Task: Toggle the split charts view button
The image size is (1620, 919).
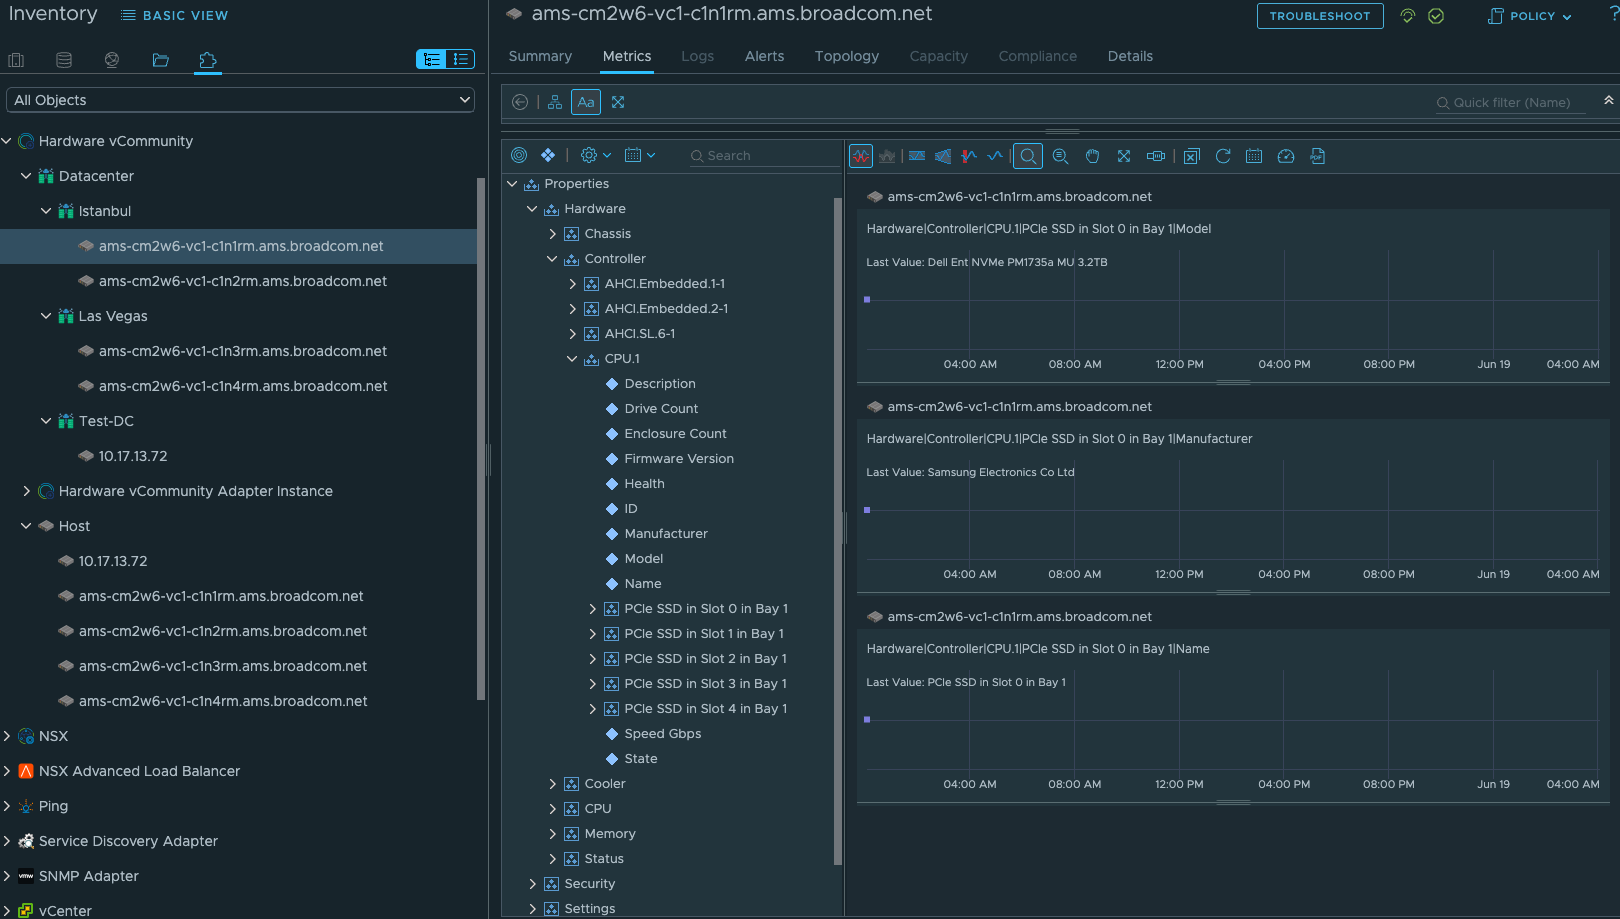Action: pos(861,156)
